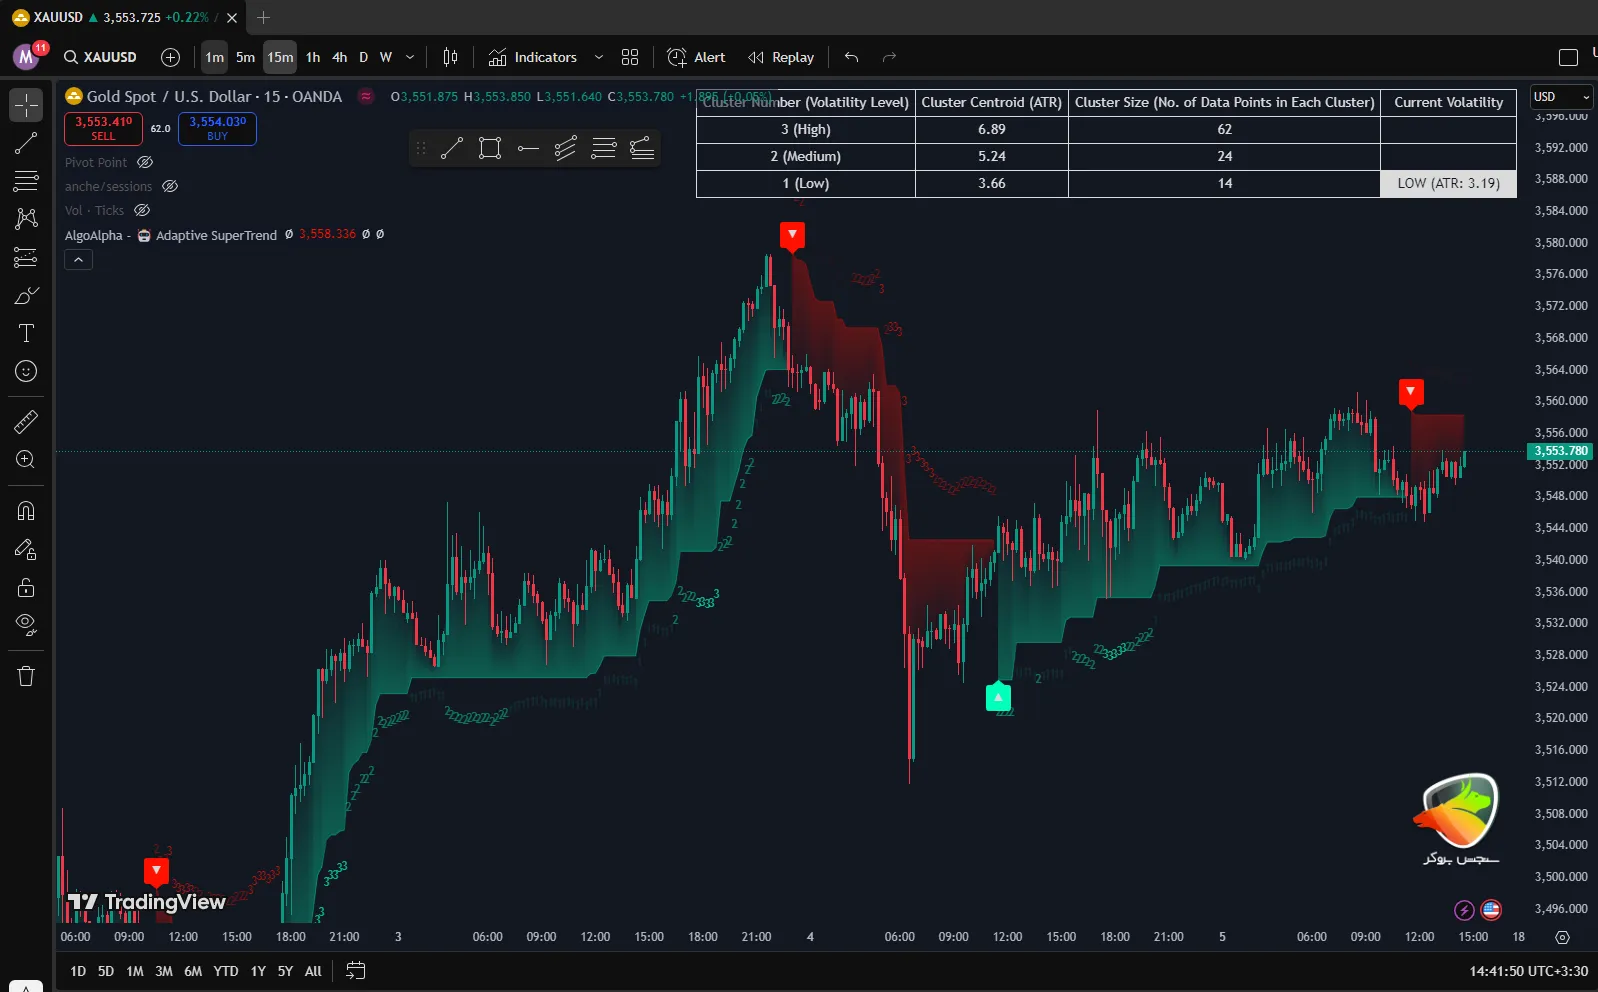Select the ruler Measure tool

pos(26,422)
